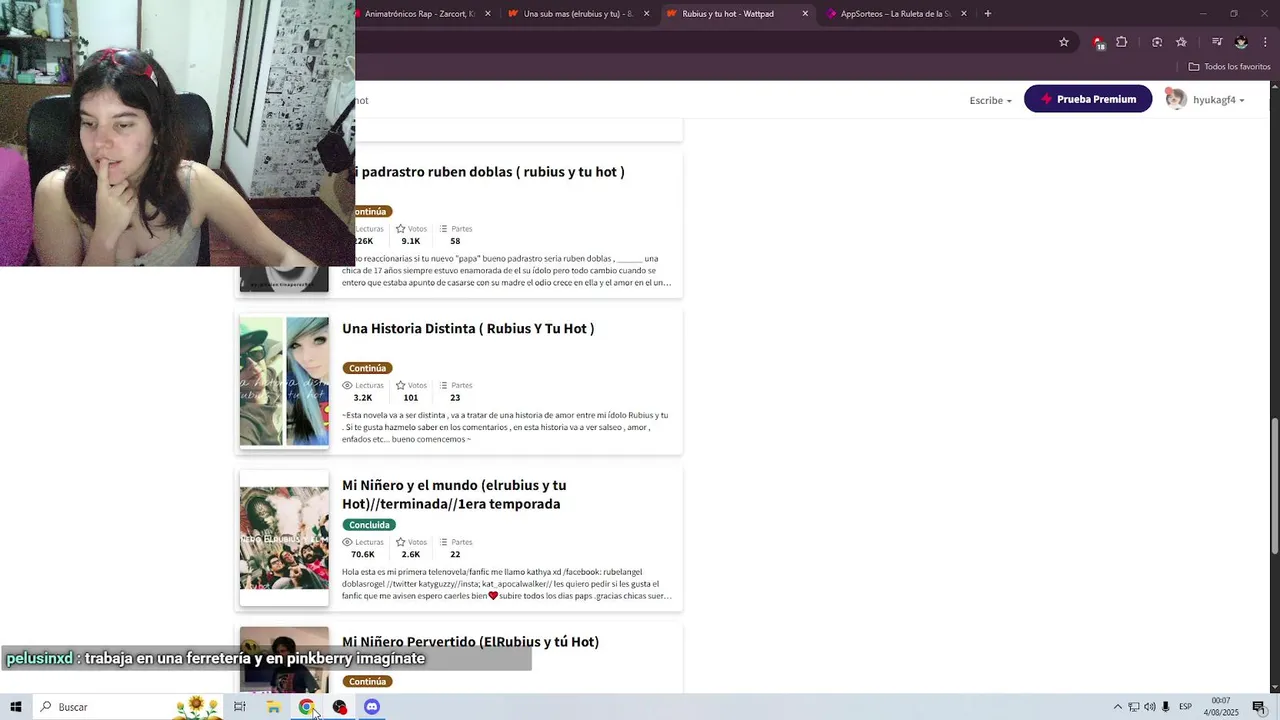Close the Animatrónicos Rap tab
Viewport: 1280px width, 720px height.
tap(488, 14)
